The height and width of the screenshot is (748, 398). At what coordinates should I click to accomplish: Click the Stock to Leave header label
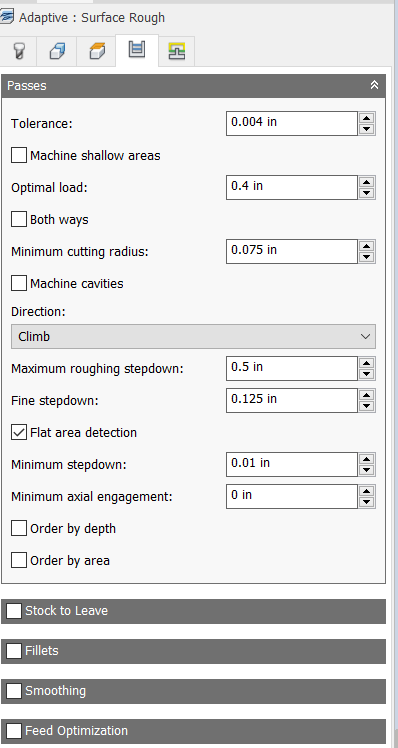[66, 611]
